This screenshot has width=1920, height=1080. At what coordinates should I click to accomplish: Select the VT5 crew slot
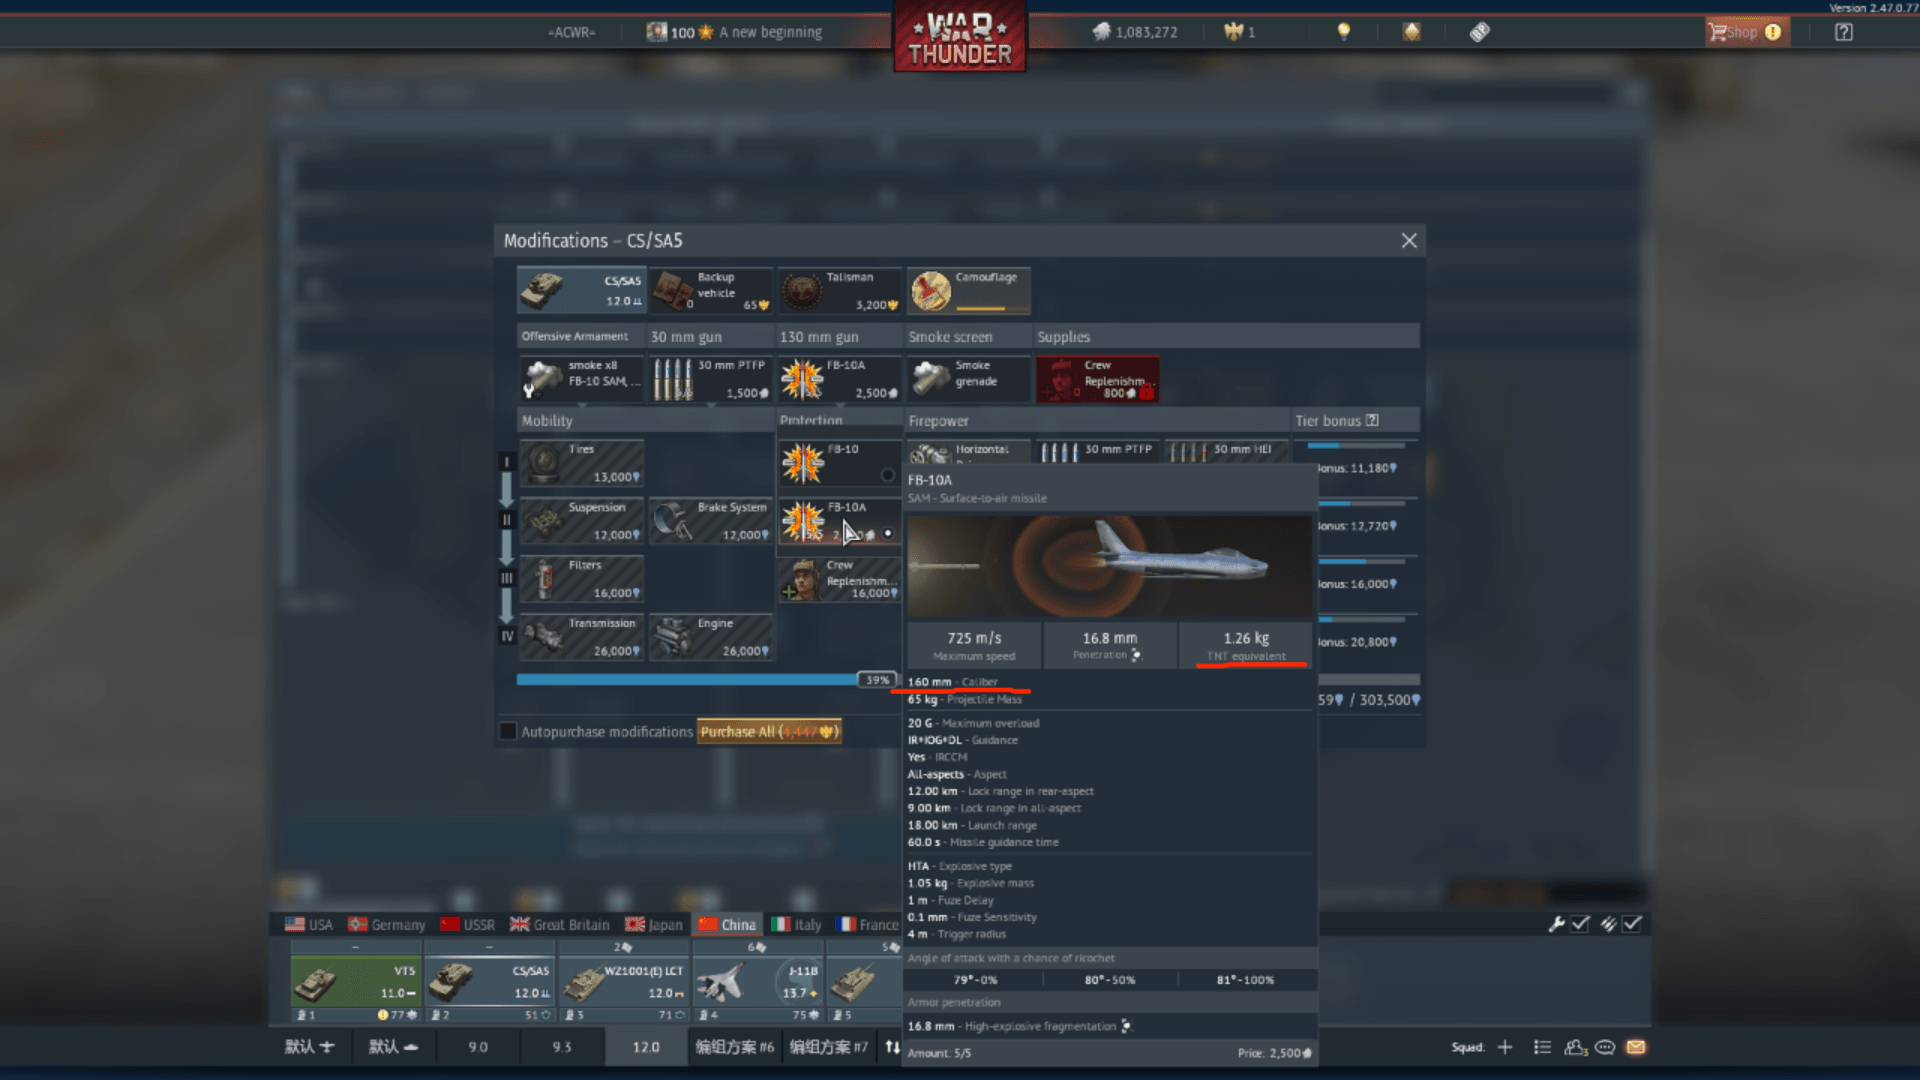coord(356,982)
